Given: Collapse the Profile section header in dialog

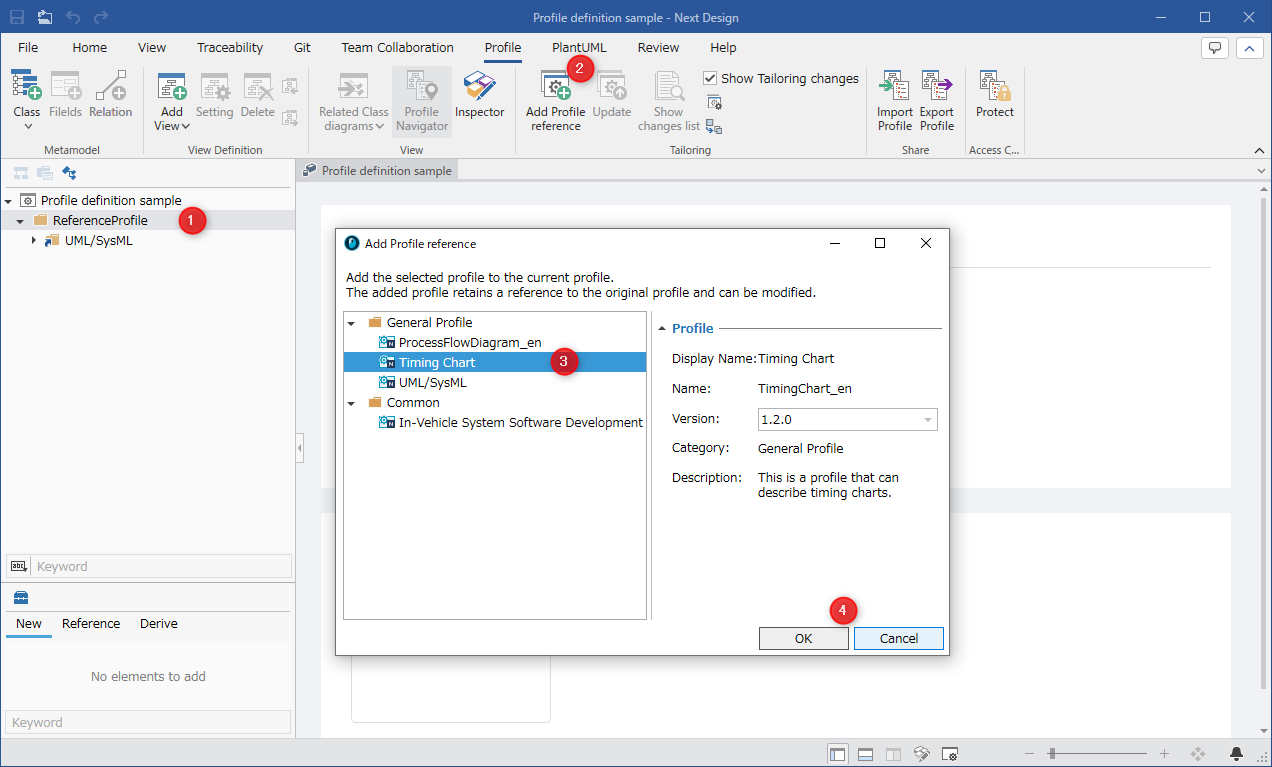Looking at the screenshot, I should pos(662,328).
